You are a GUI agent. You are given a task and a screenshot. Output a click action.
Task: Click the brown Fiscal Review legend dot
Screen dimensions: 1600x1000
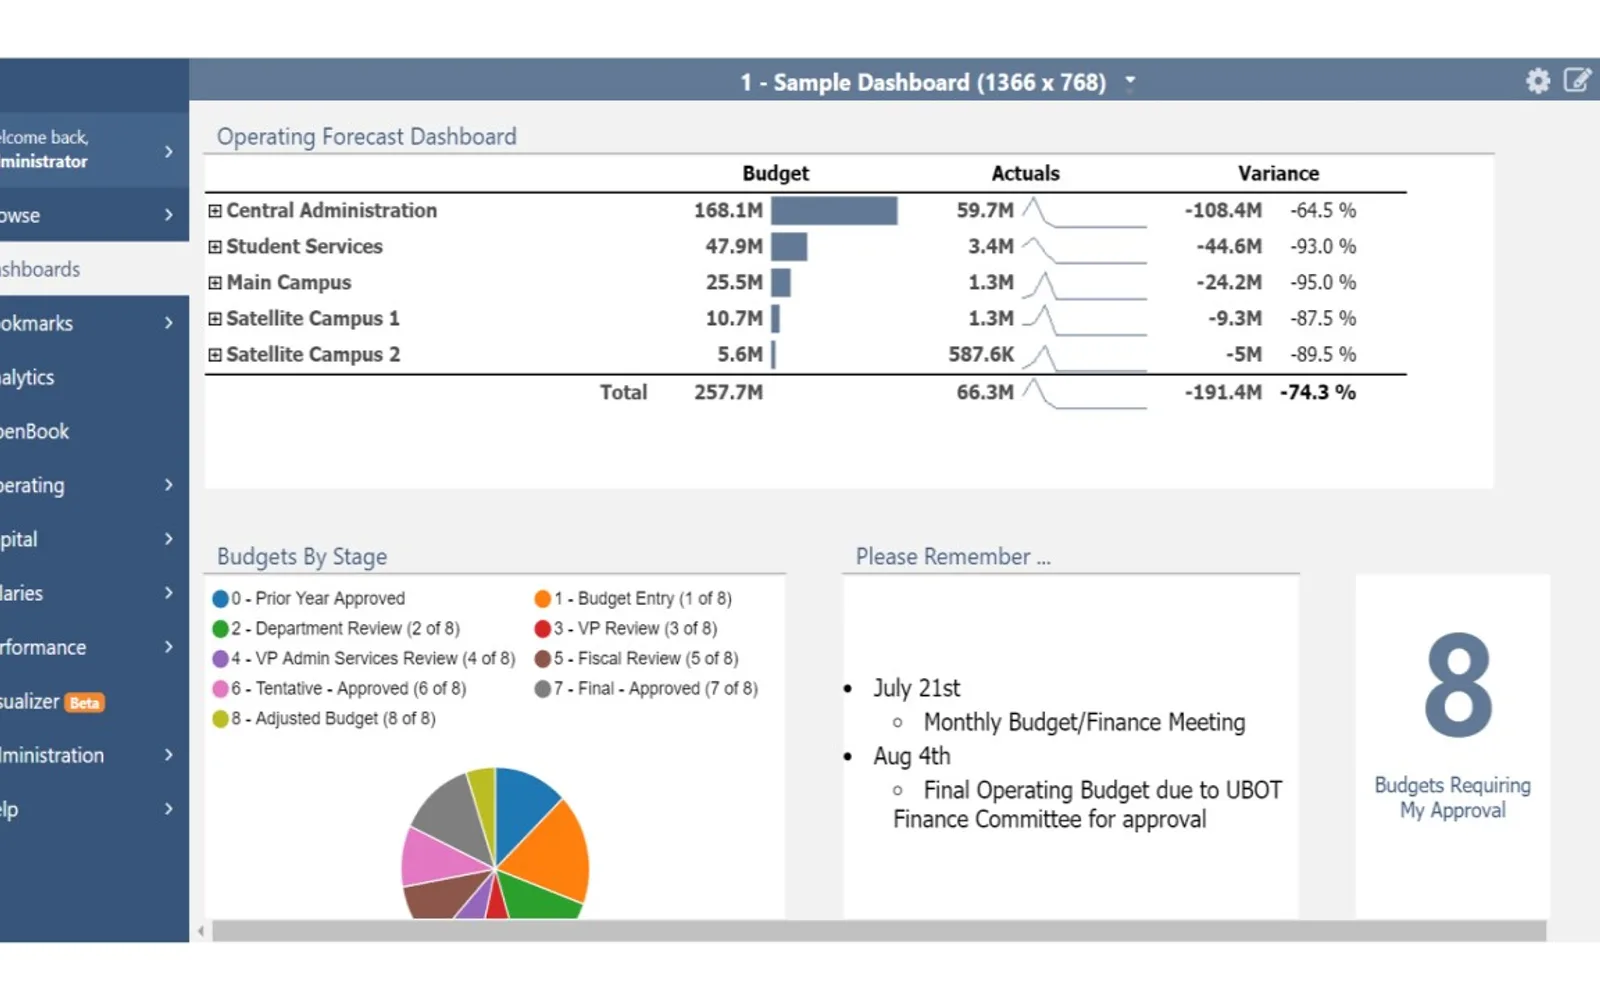coord(543,659)
